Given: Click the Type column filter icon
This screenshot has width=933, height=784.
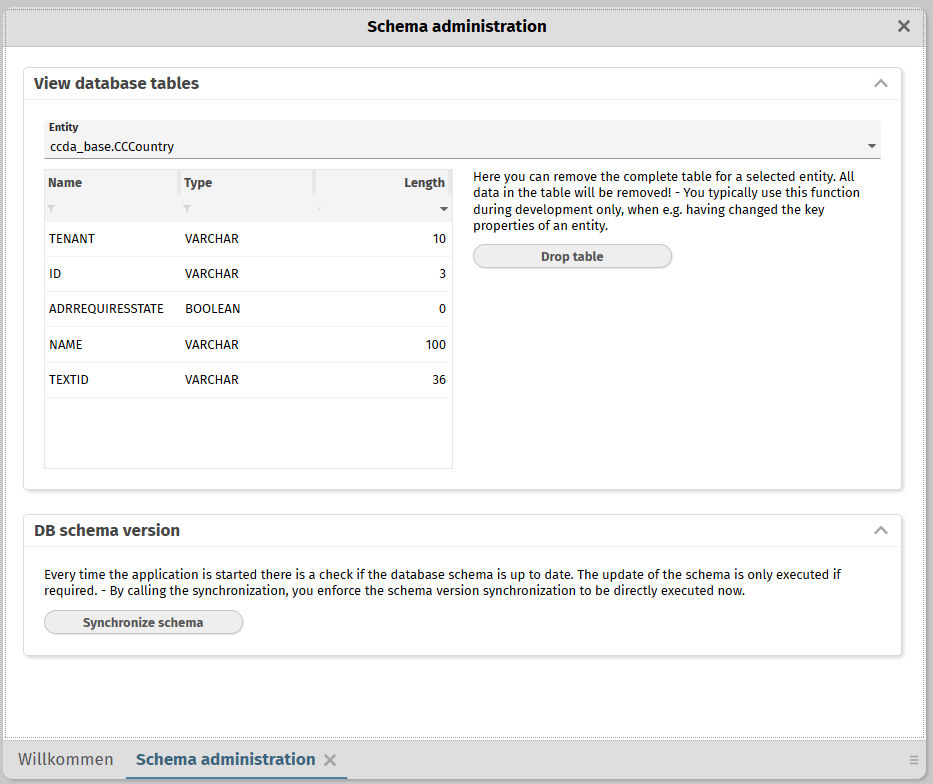Looking at the screenshot, I should (x=187, y=209).
